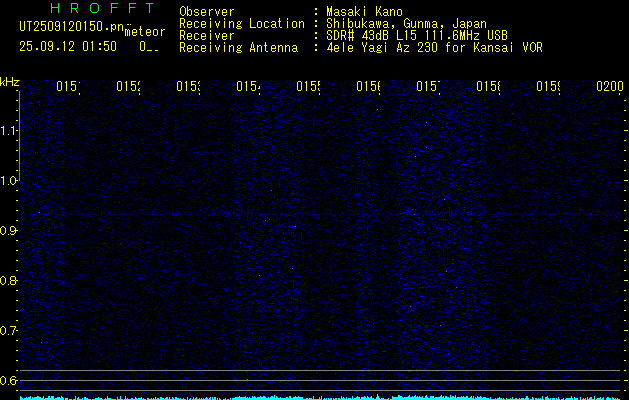Click the Observer label
Image resolution: width=629 pixels, height=400 pixels.
coord(207,12)
